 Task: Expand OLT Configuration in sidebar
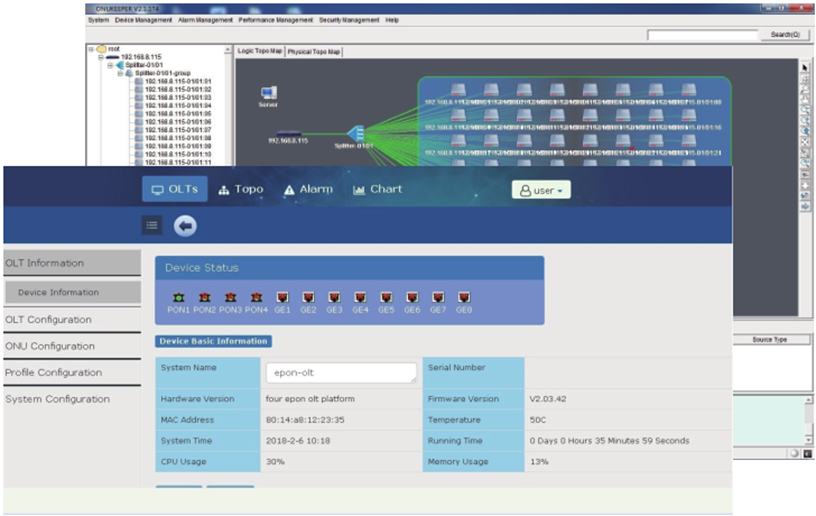pos(49,320)
